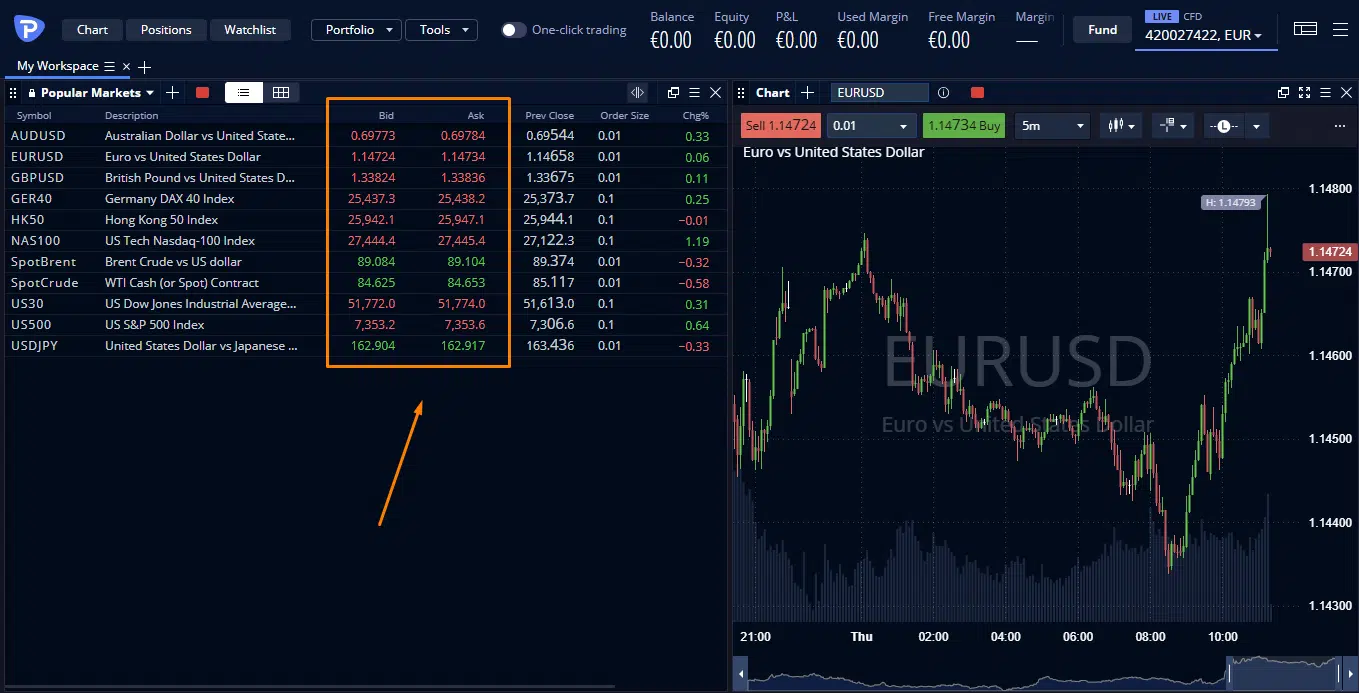This screenshot has height=693, width=1359.
Task: Open the drawing tools crosshair dropdown
Action: click(x=1172, y=126)
